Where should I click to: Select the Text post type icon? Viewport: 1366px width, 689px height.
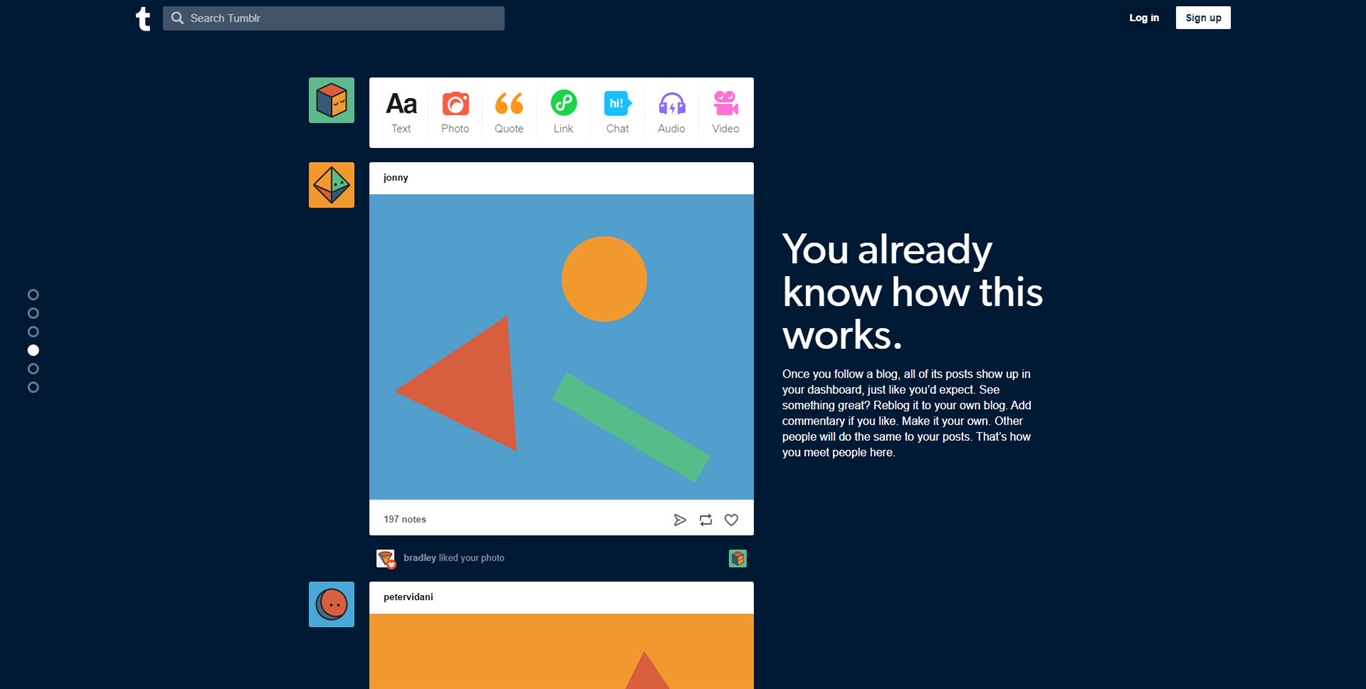pos(401,104)
